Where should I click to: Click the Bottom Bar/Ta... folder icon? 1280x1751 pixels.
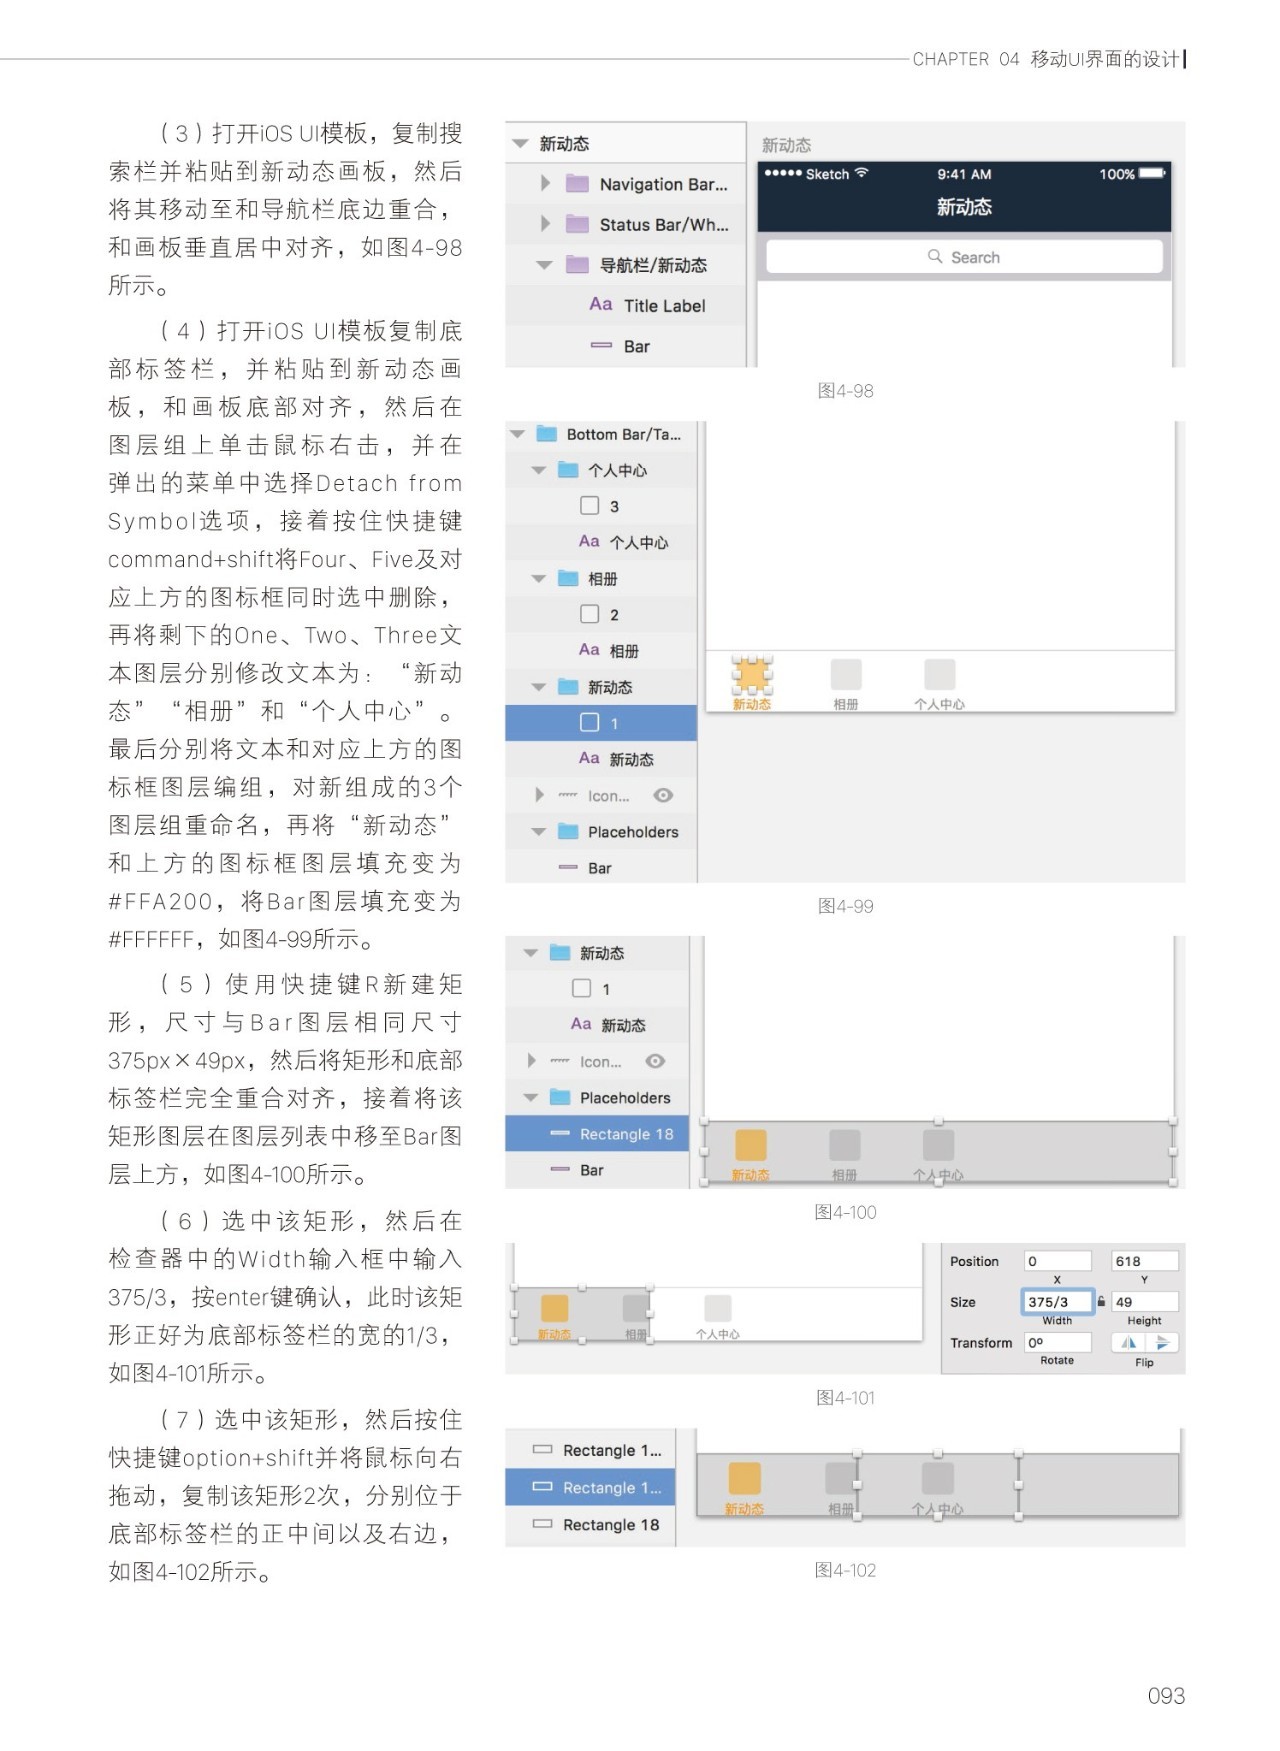pyautogui.click(x=546, y=433)
